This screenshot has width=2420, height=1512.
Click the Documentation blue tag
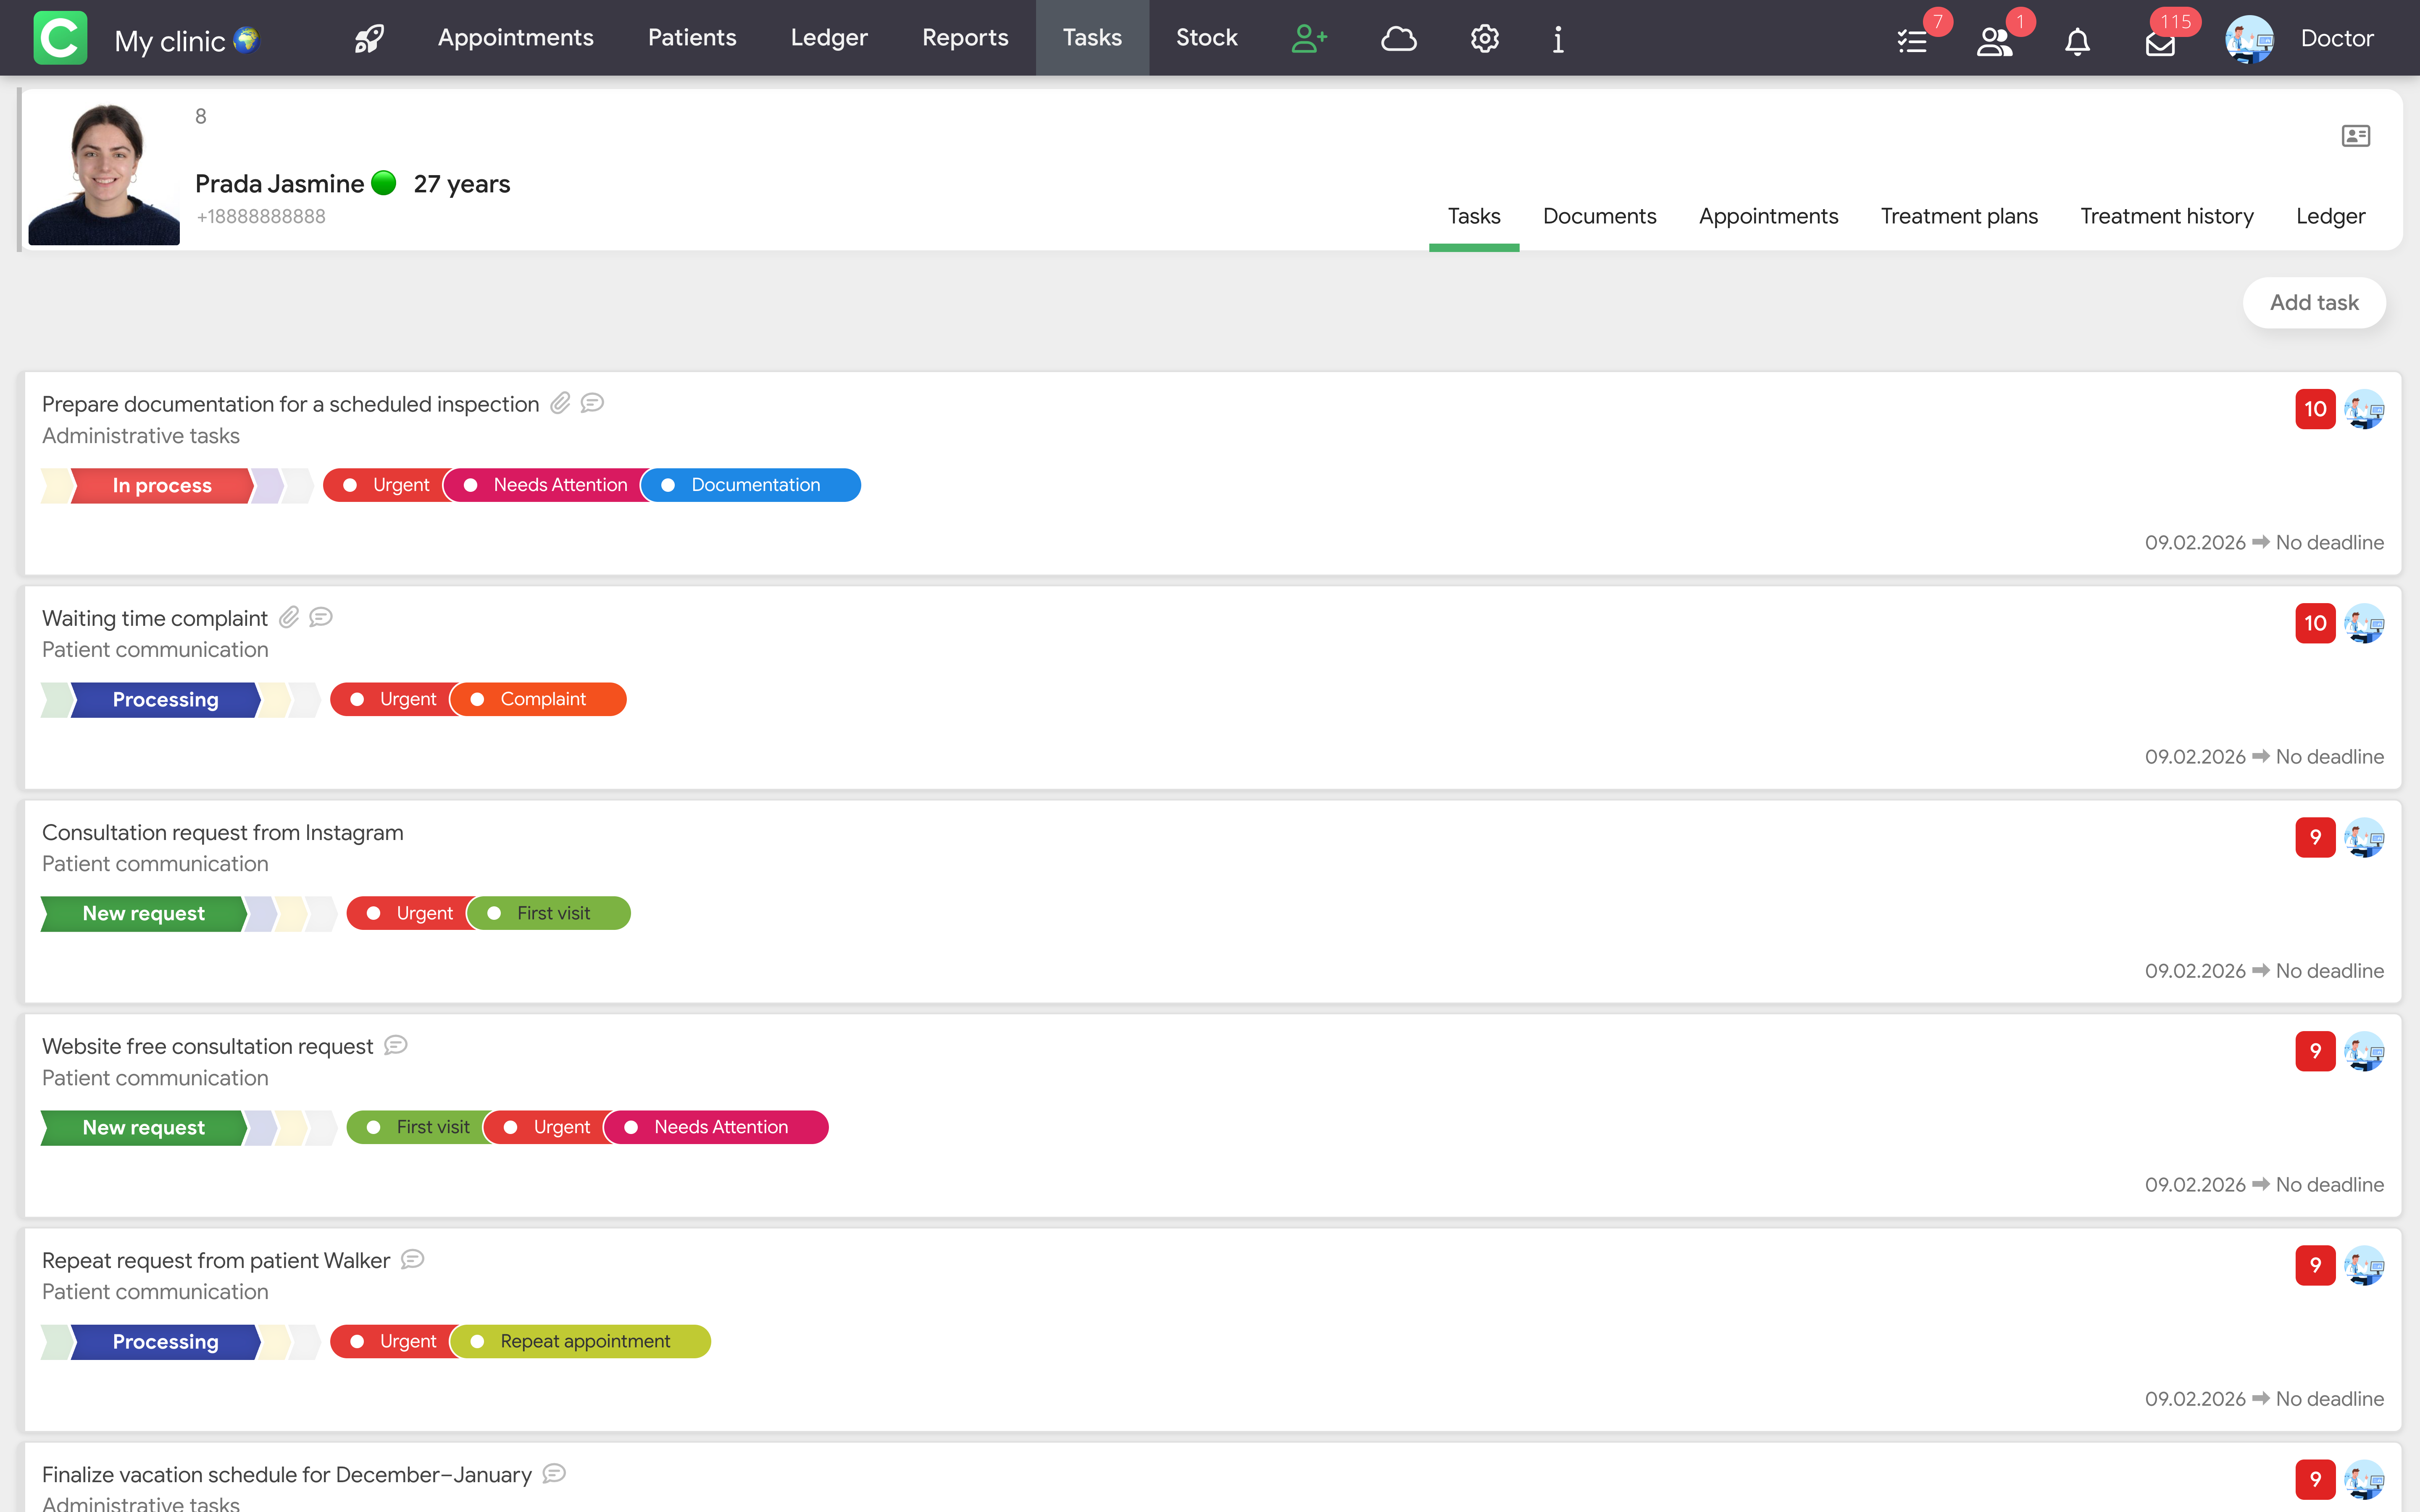click(754, 485)
